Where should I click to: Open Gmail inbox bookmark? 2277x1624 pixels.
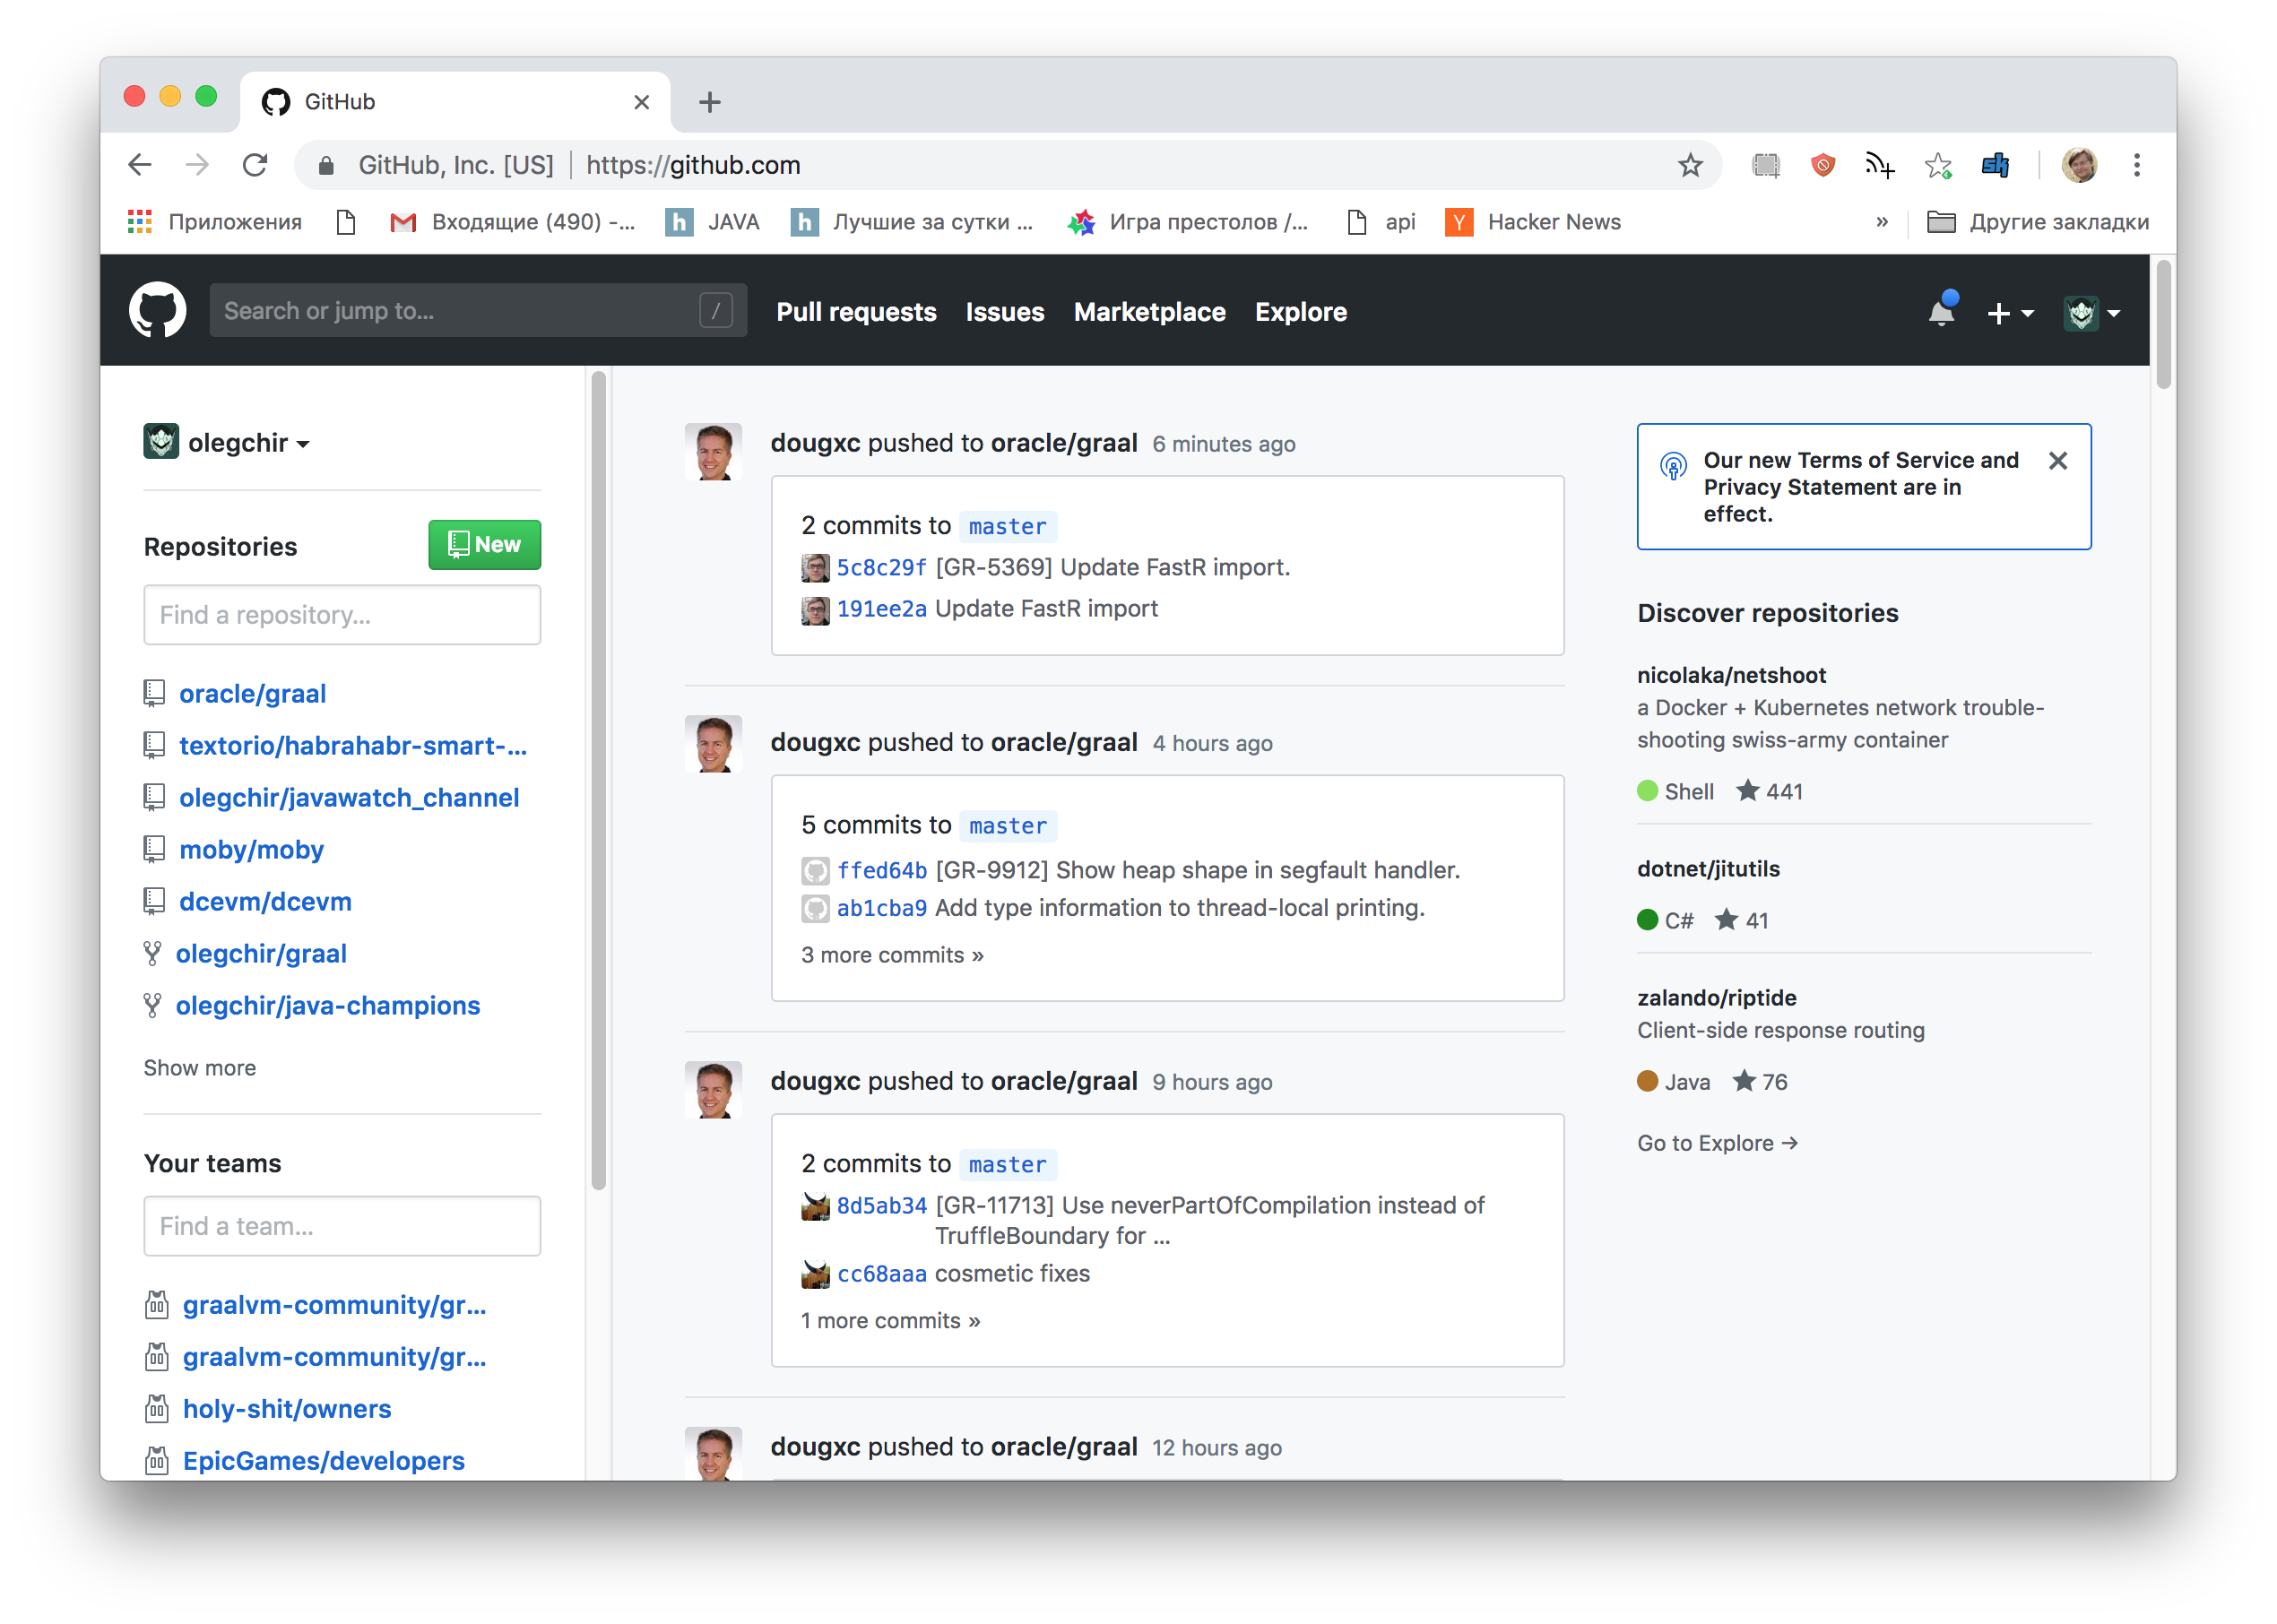(x=513, y=222)
